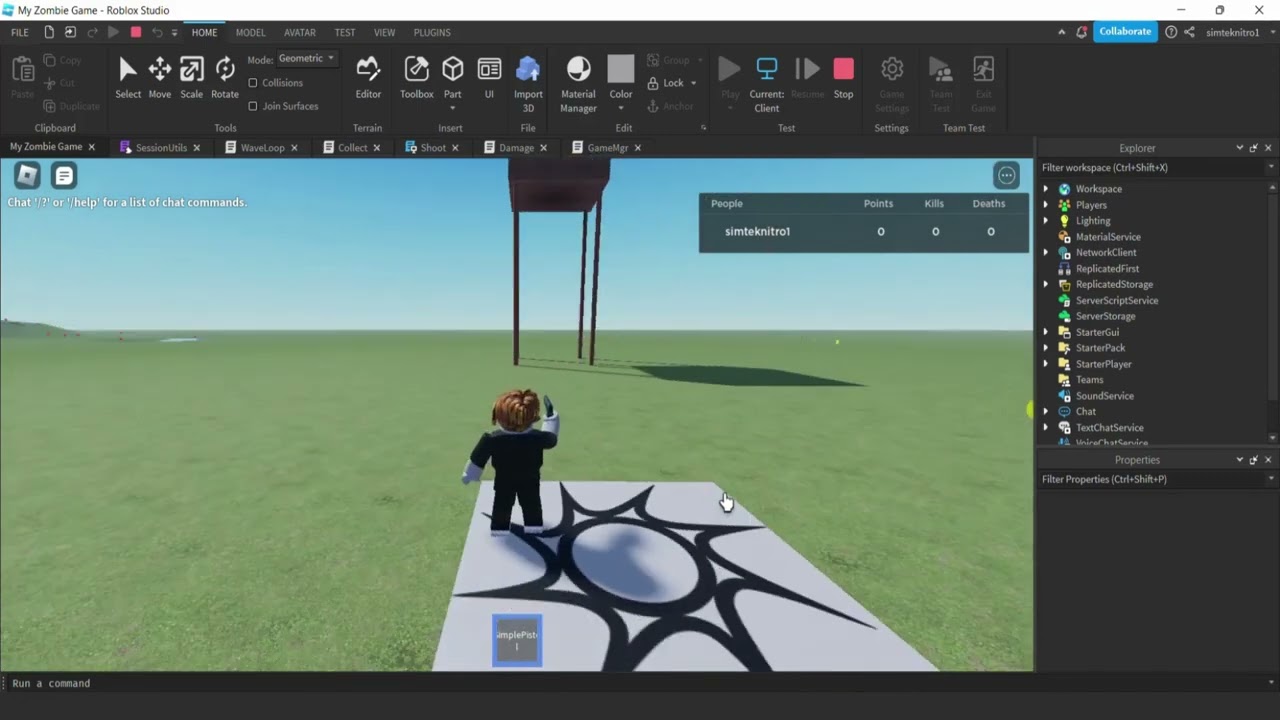Screen dimensions: 1280x720
Task: Open the Terrain Editor
Action: pos(368,78)
